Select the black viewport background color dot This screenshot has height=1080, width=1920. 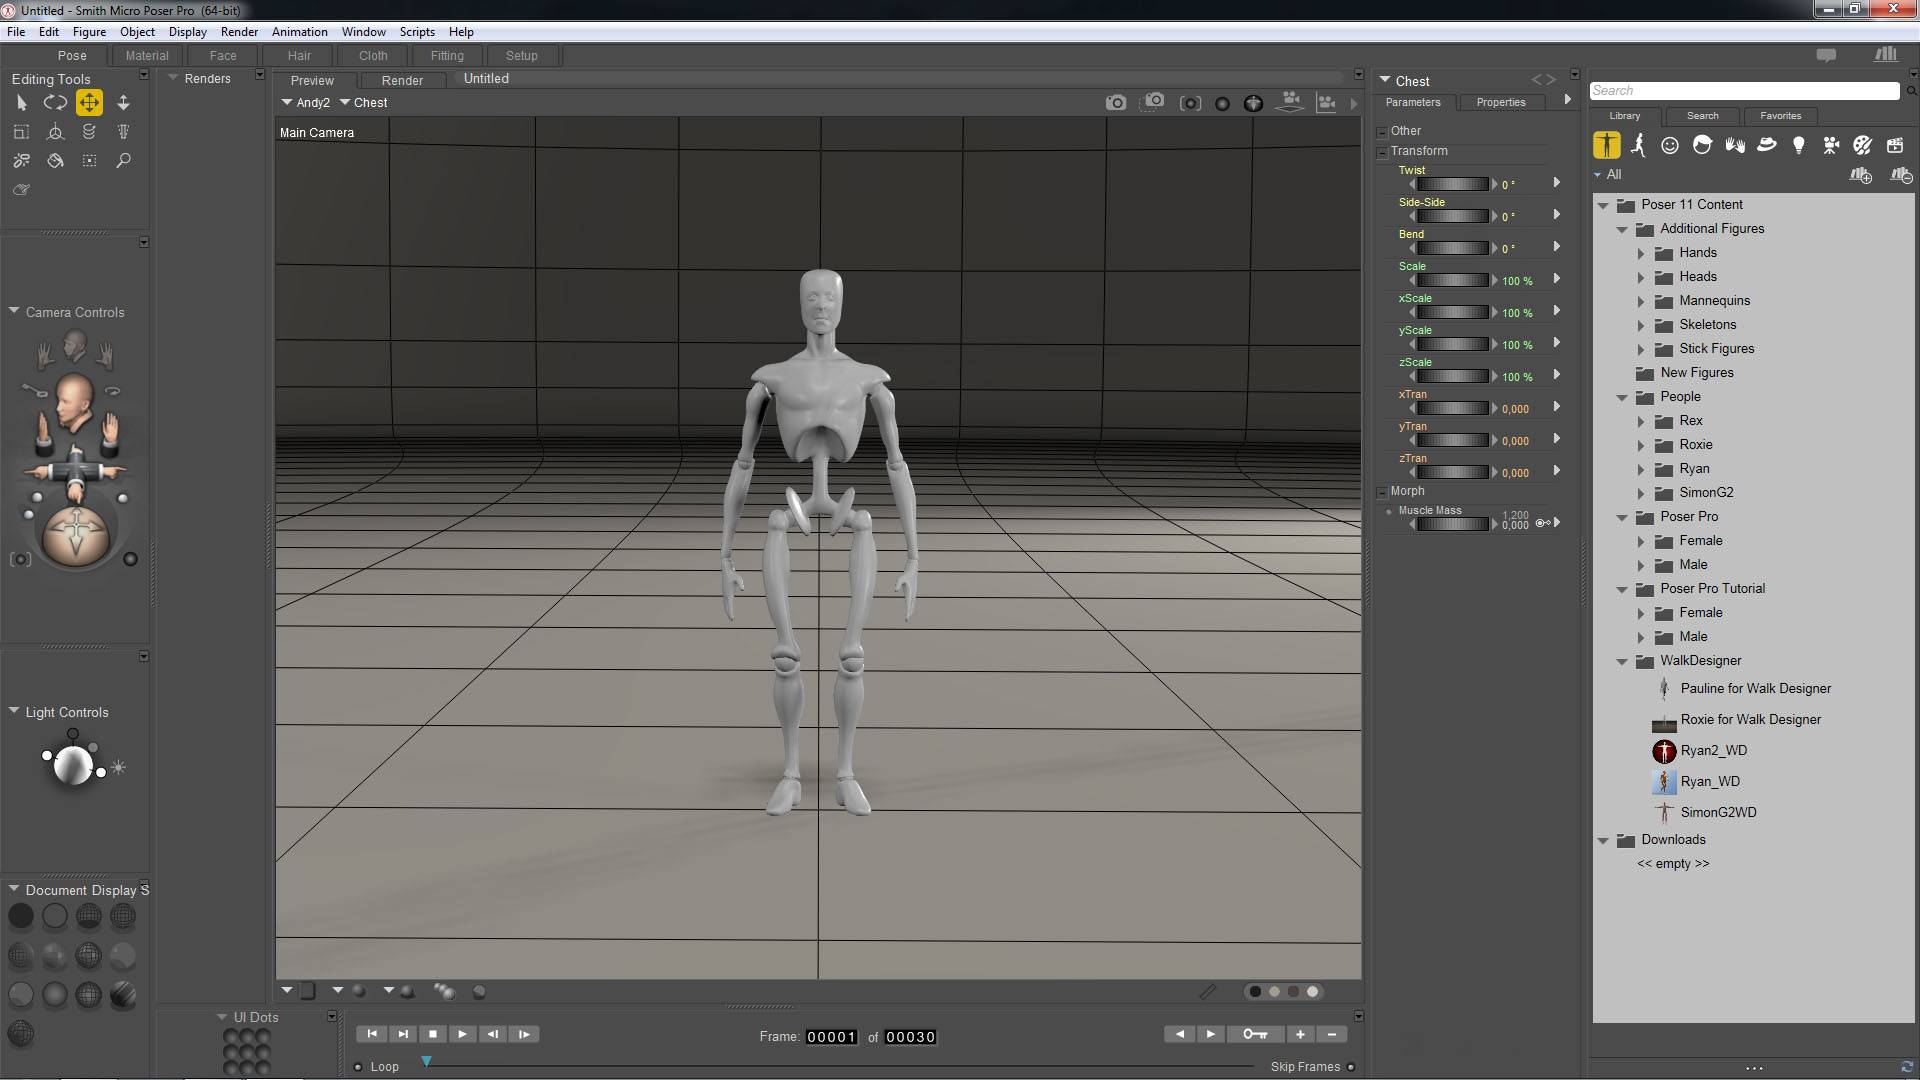pyautogui.click(x=1255, y=992)
